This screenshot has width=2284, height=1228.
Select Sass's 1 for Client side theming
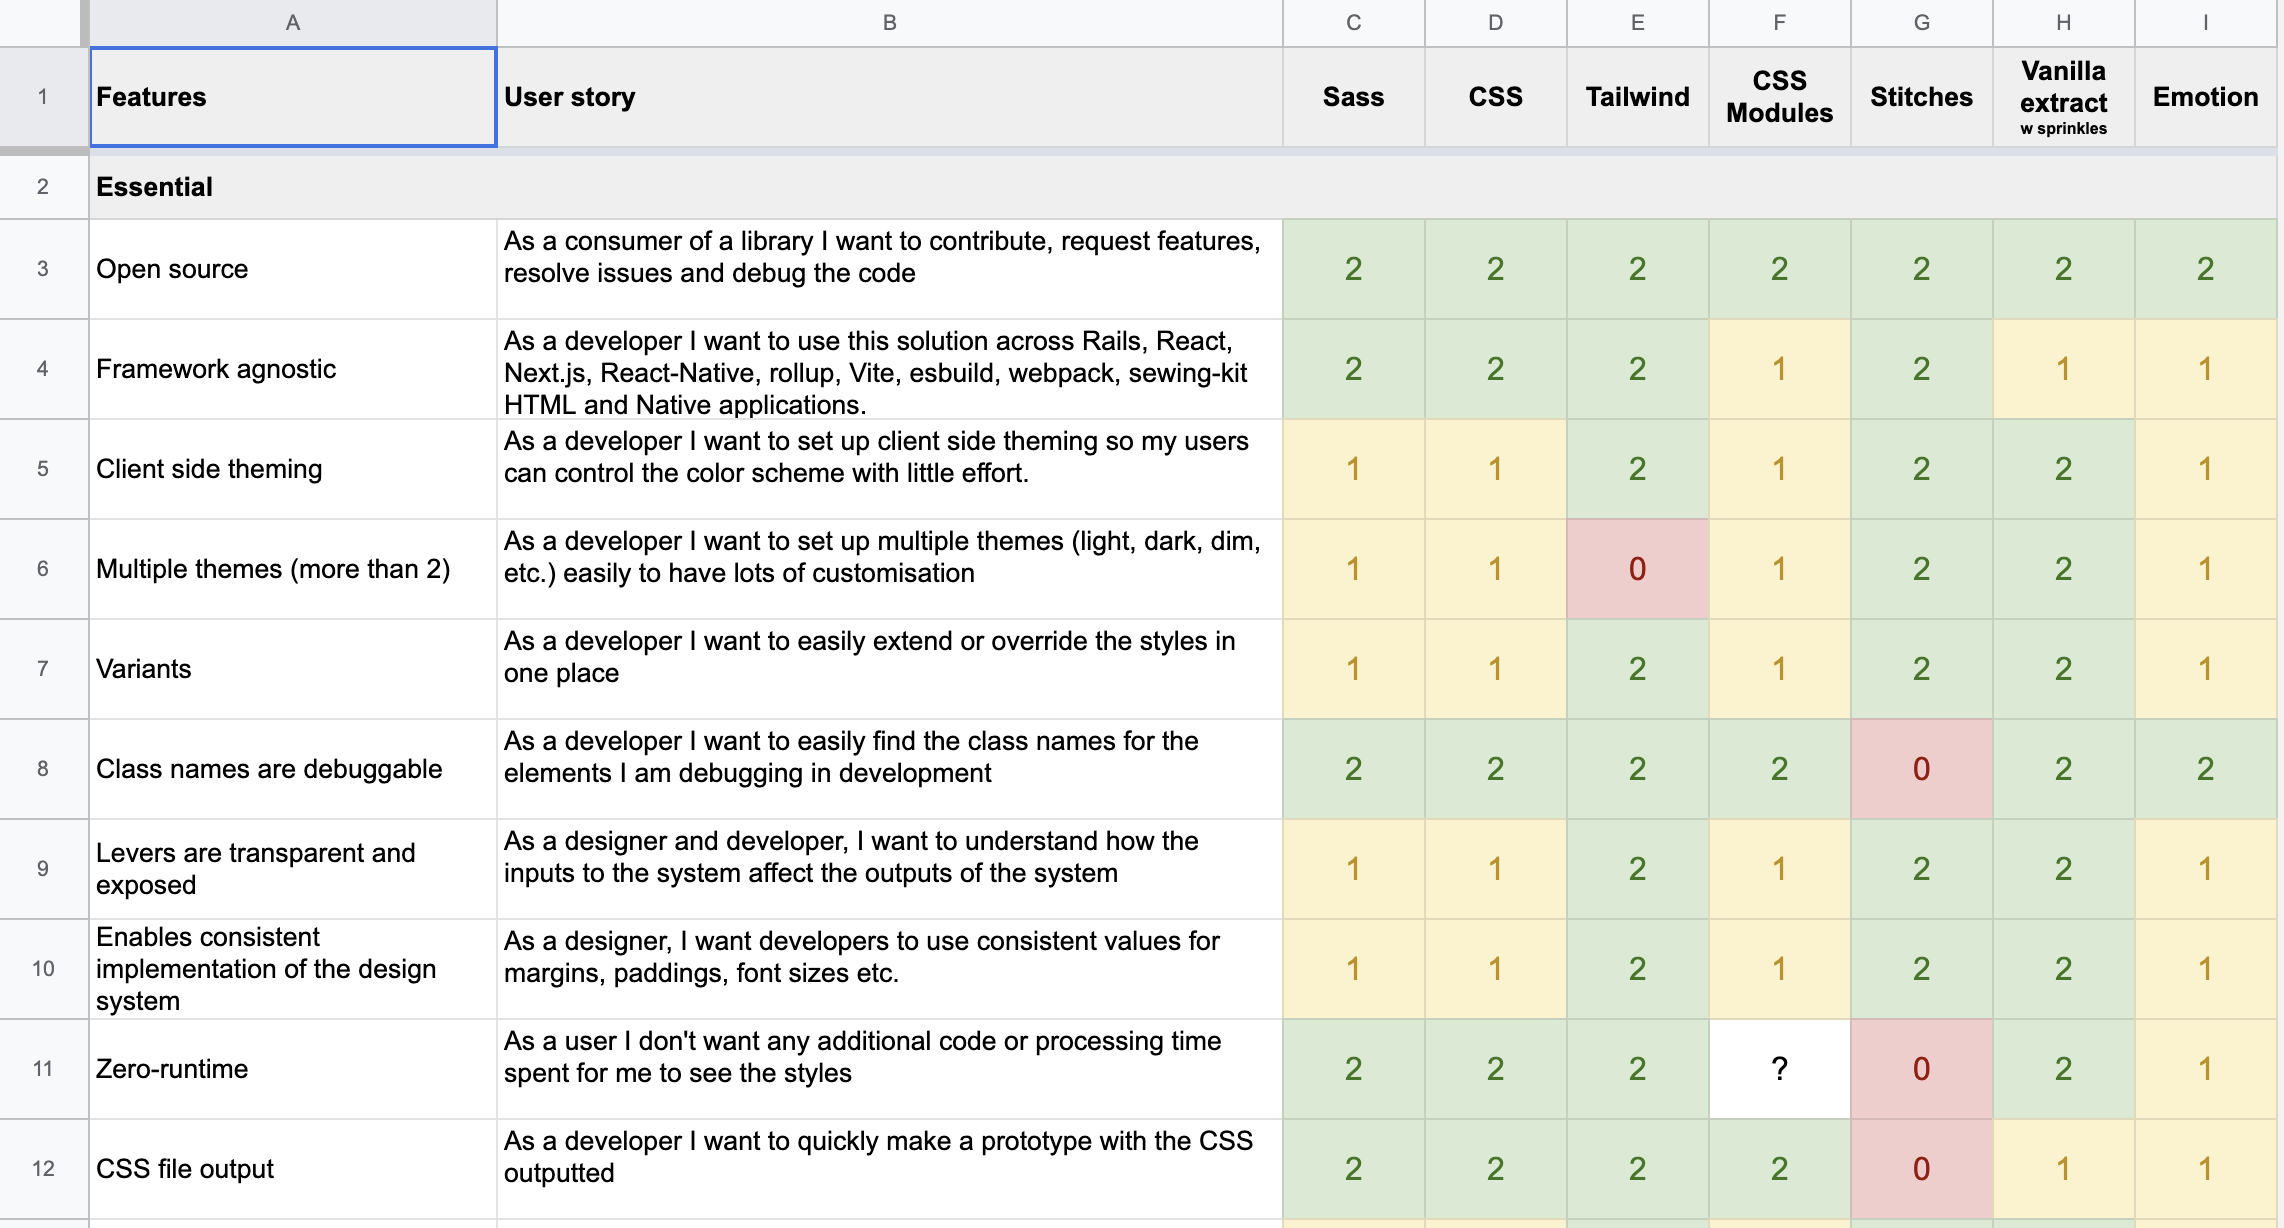pyautogui.click(x=1354, y=469)
